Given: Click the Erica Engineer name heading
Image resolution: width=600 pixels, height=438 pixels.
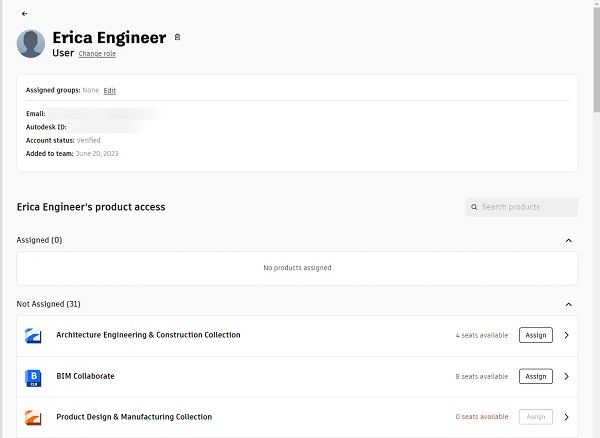Looking at the screenshot, I should 109,38.
